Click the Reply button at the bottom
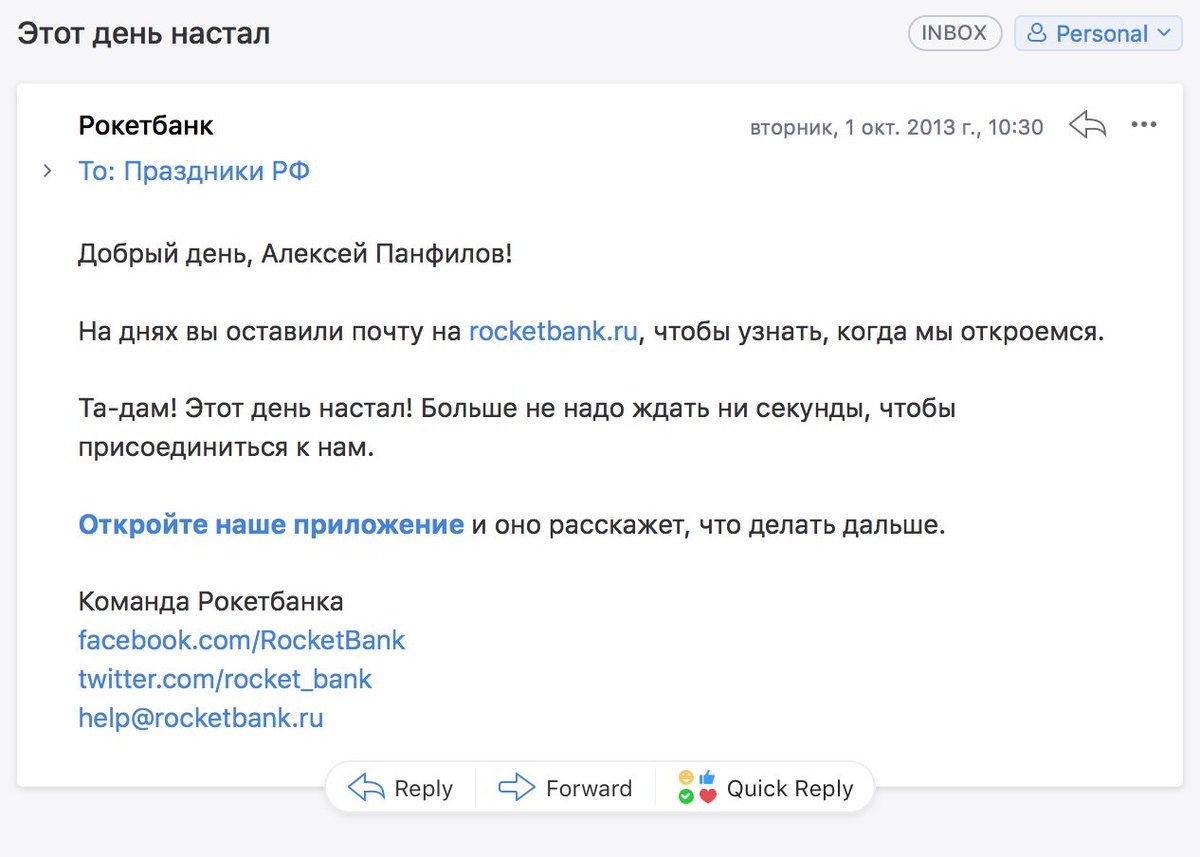 coord(401,788)
